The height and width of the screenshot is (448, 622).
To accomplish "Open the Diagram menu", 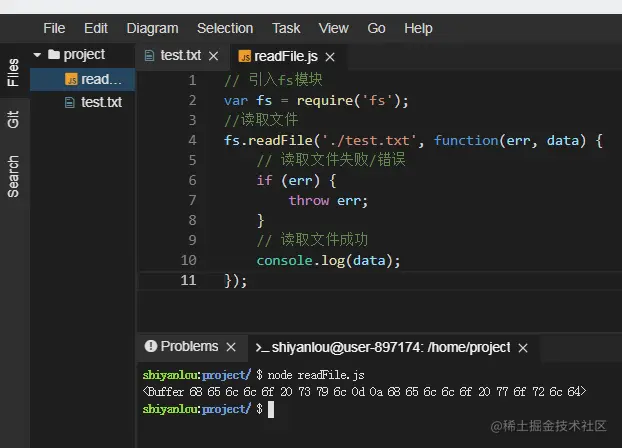I will [152, 29].
